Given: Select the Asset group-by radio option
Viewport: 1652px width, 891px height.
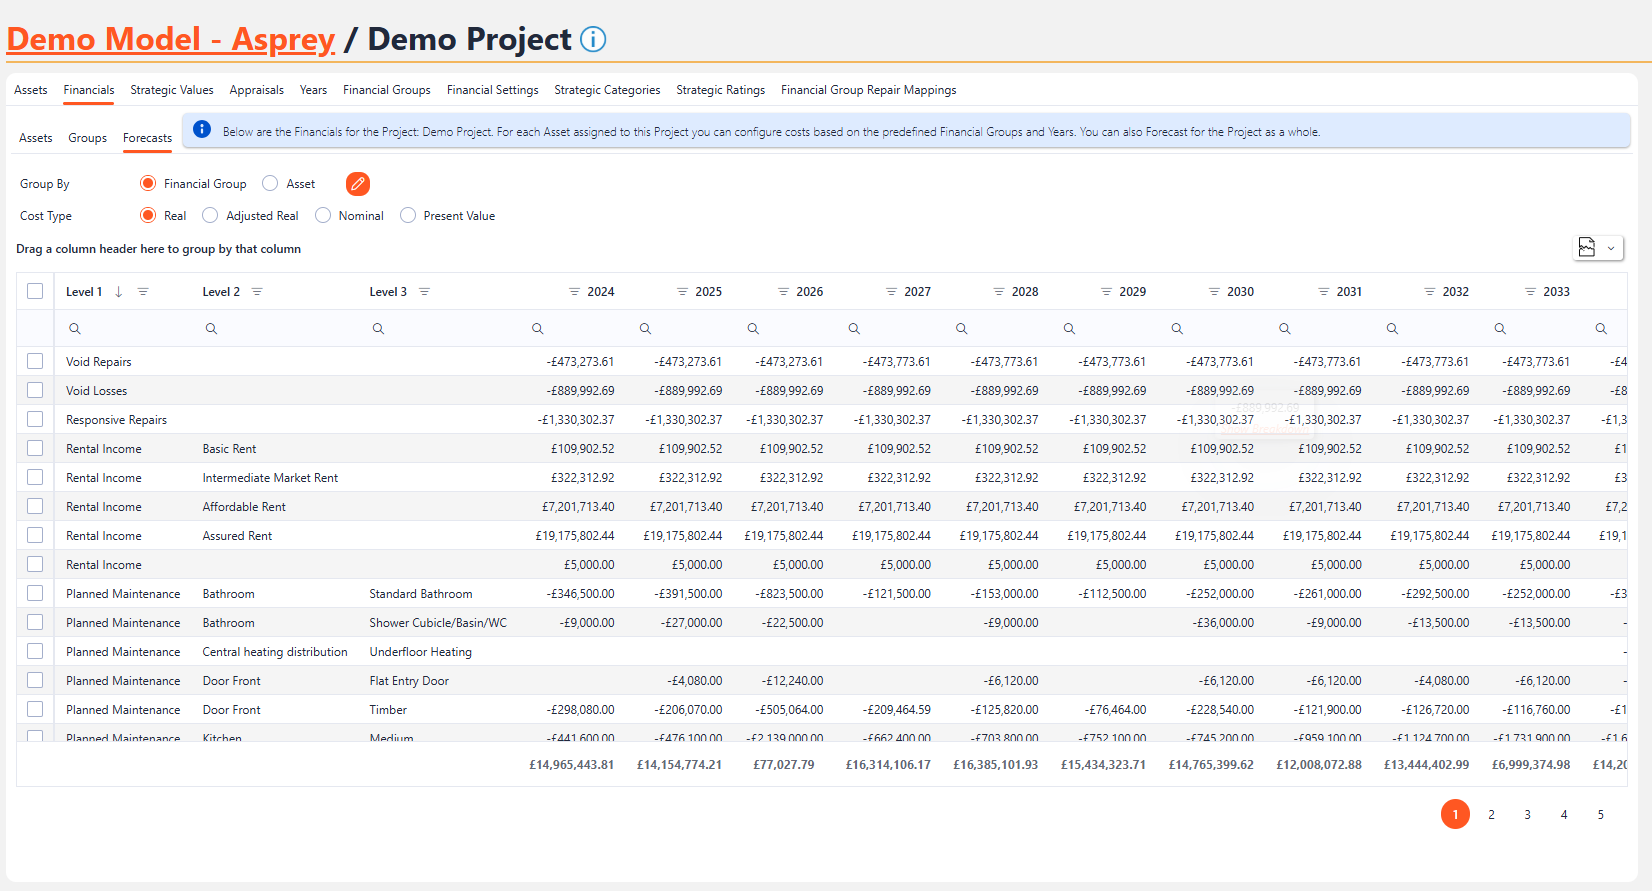Looking at the screenshot, I should tap(270, 184).
